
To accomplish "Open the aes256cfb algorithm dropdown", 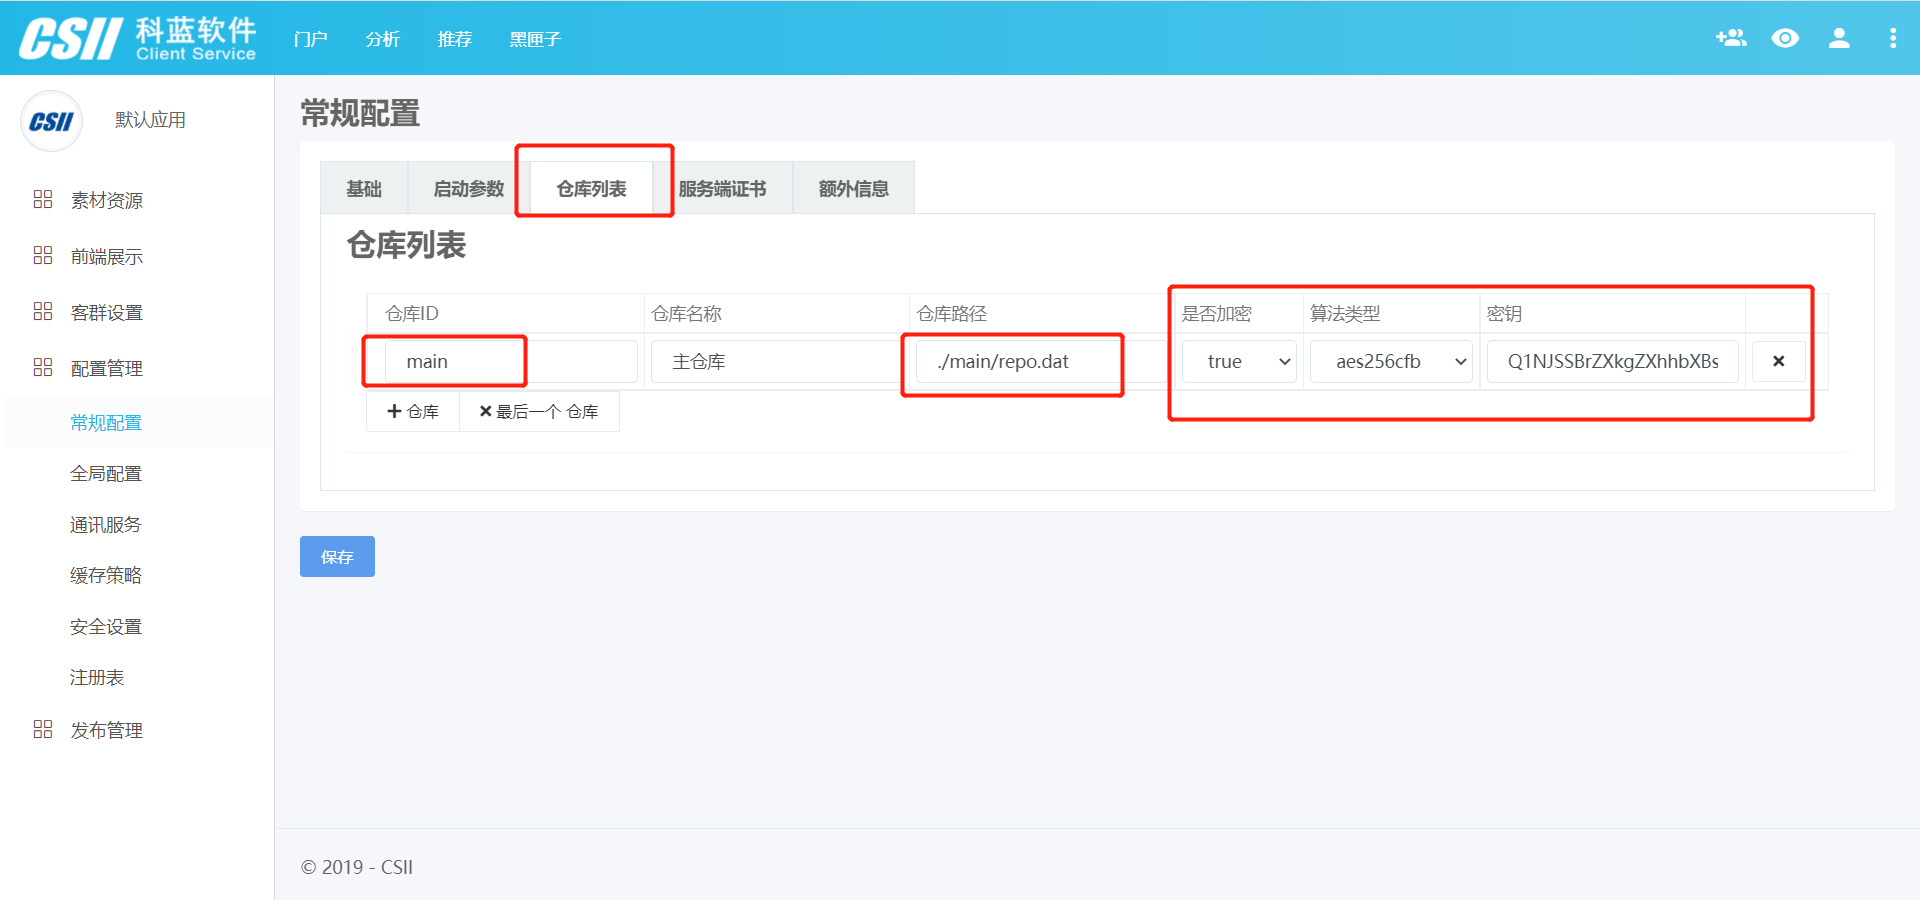I will pyautogui.click(x=1391, y=361).
